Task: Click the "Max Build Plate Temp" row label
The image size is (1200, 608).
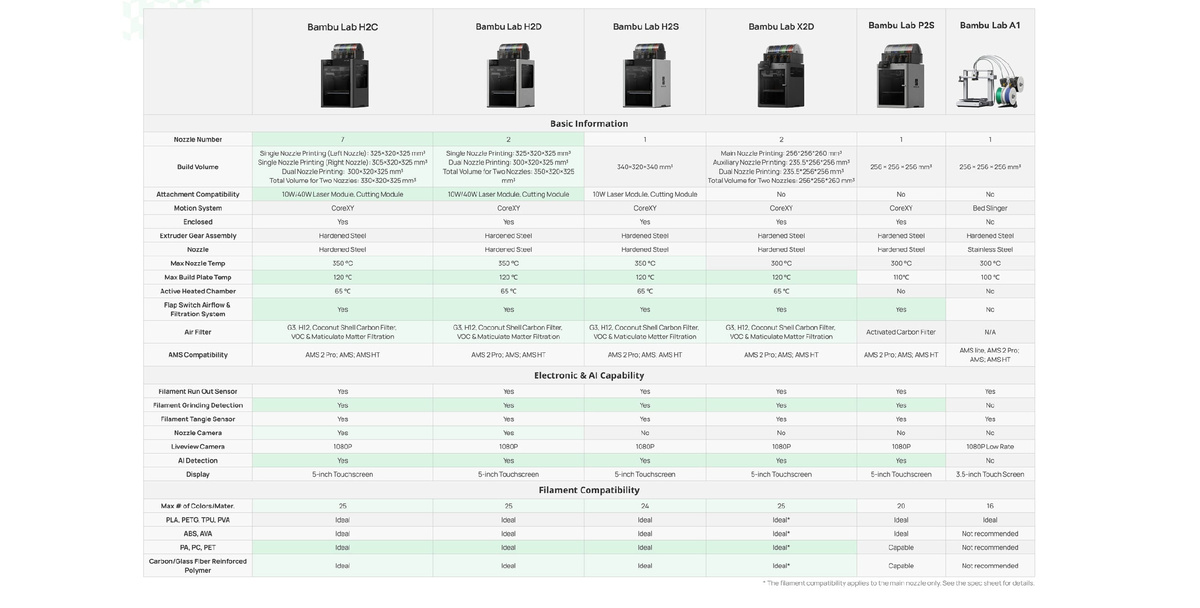Action: (198, 277)
